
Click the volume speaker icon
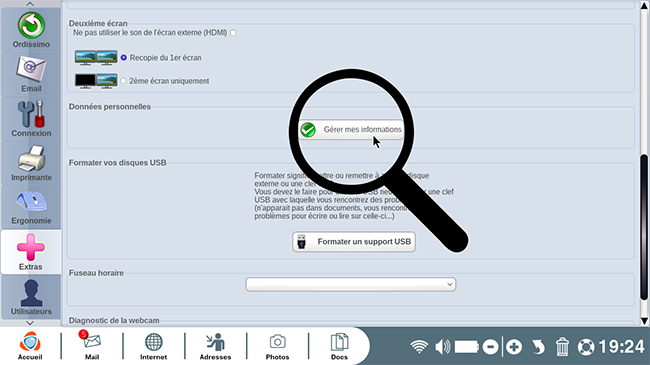tap(443, 346)
